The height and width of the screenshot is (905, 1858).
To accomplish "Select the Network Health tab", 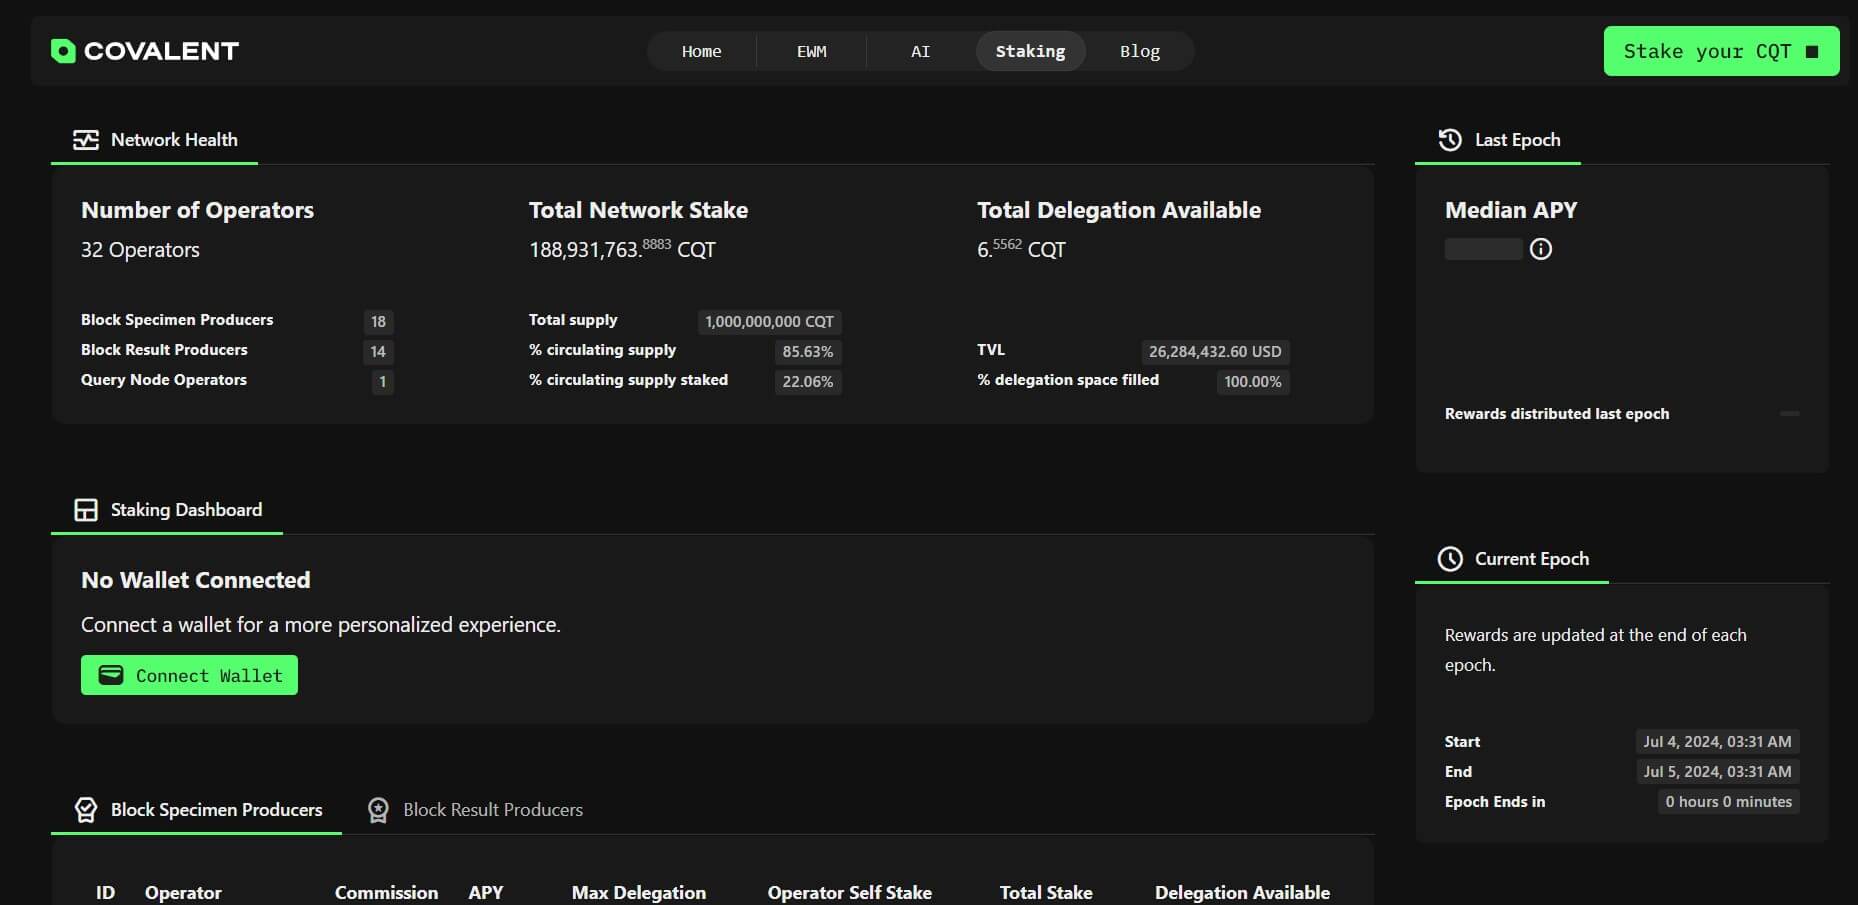I will pos(155,140).
